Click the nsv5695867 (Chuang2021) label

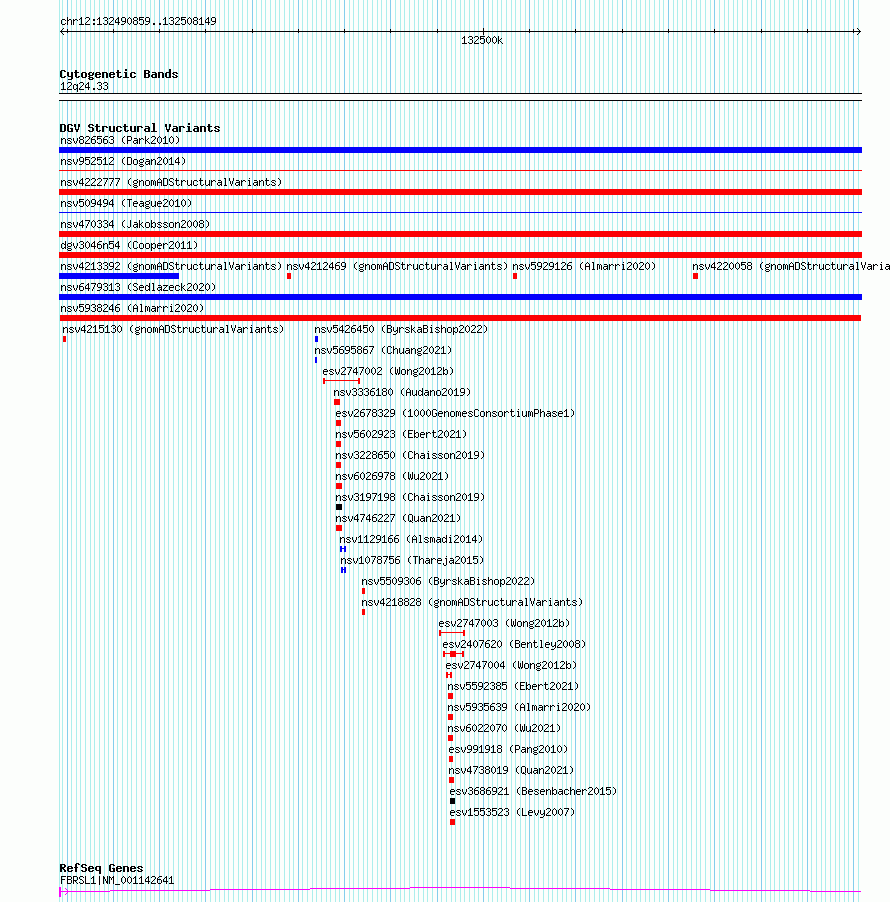[x=383, y=350]
